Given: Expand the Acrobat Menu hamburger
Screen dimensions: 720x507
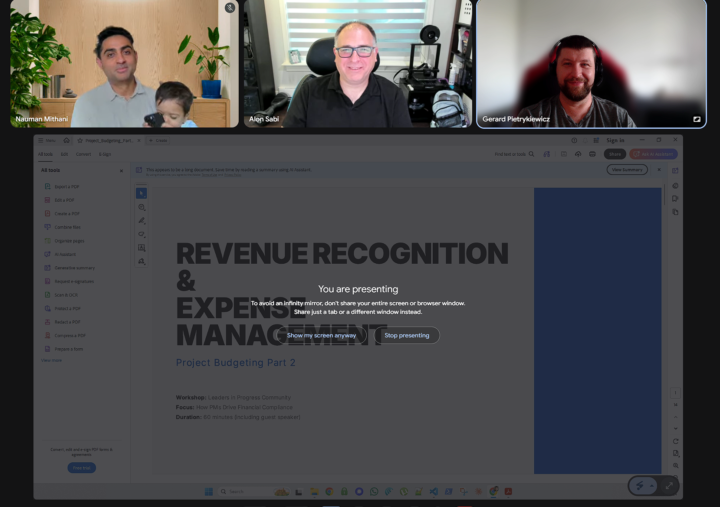Looking at the screenshot, I should pyautogui.click(x=46, y=141).
